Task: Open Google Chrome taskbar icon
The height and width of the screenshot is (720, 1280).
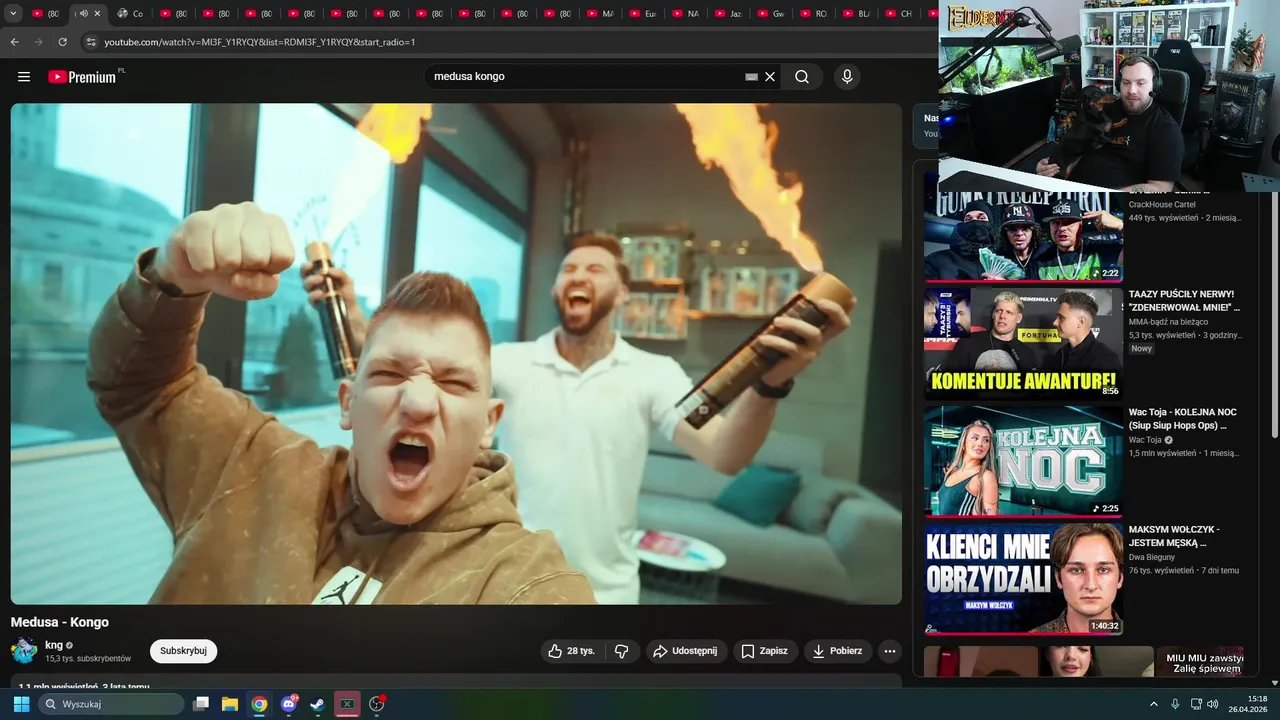Action: click(x=259, y=704)
